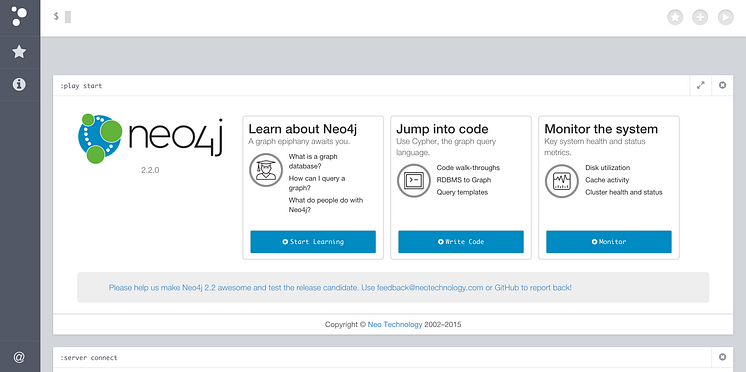
Task: Click the version number 2.2.0
Action: [x=150, y=170]
